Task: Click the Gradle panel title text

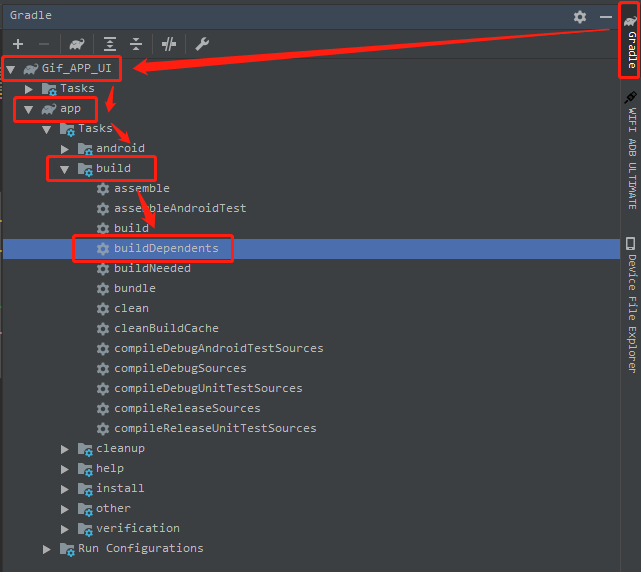Action: (x=31, y=16)
